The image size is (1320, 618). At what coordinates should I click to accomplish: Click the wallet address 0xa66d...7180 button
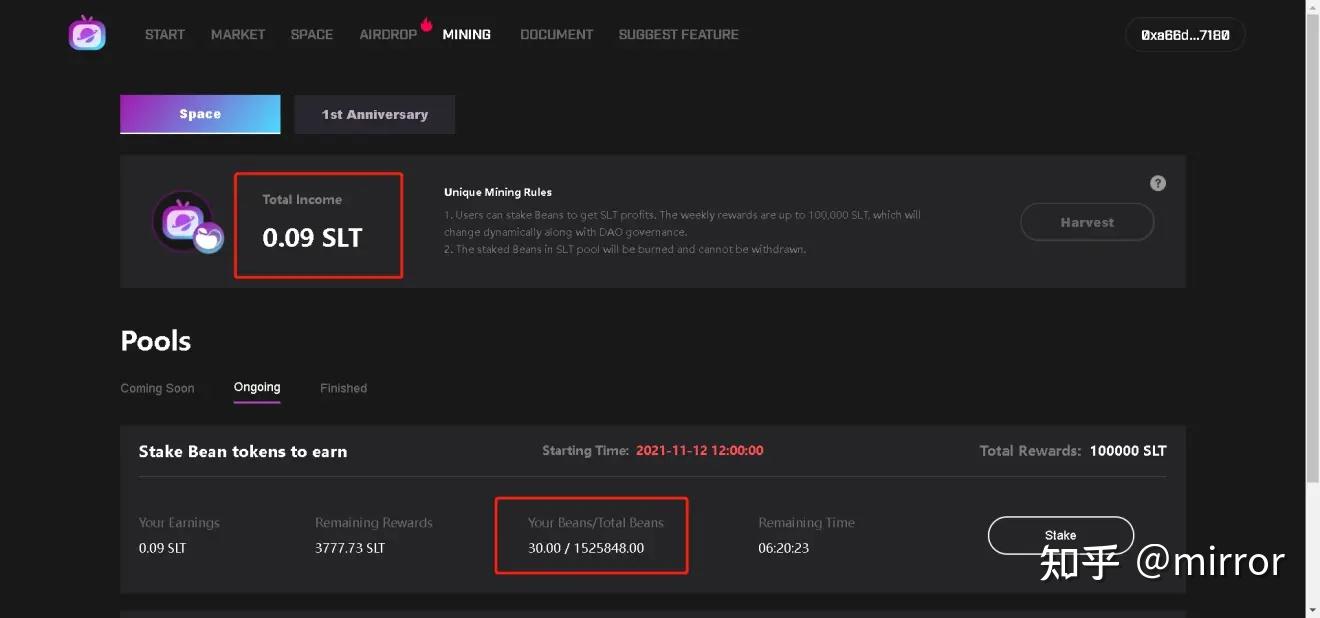pyautogui.click(x=1185, y=35)
